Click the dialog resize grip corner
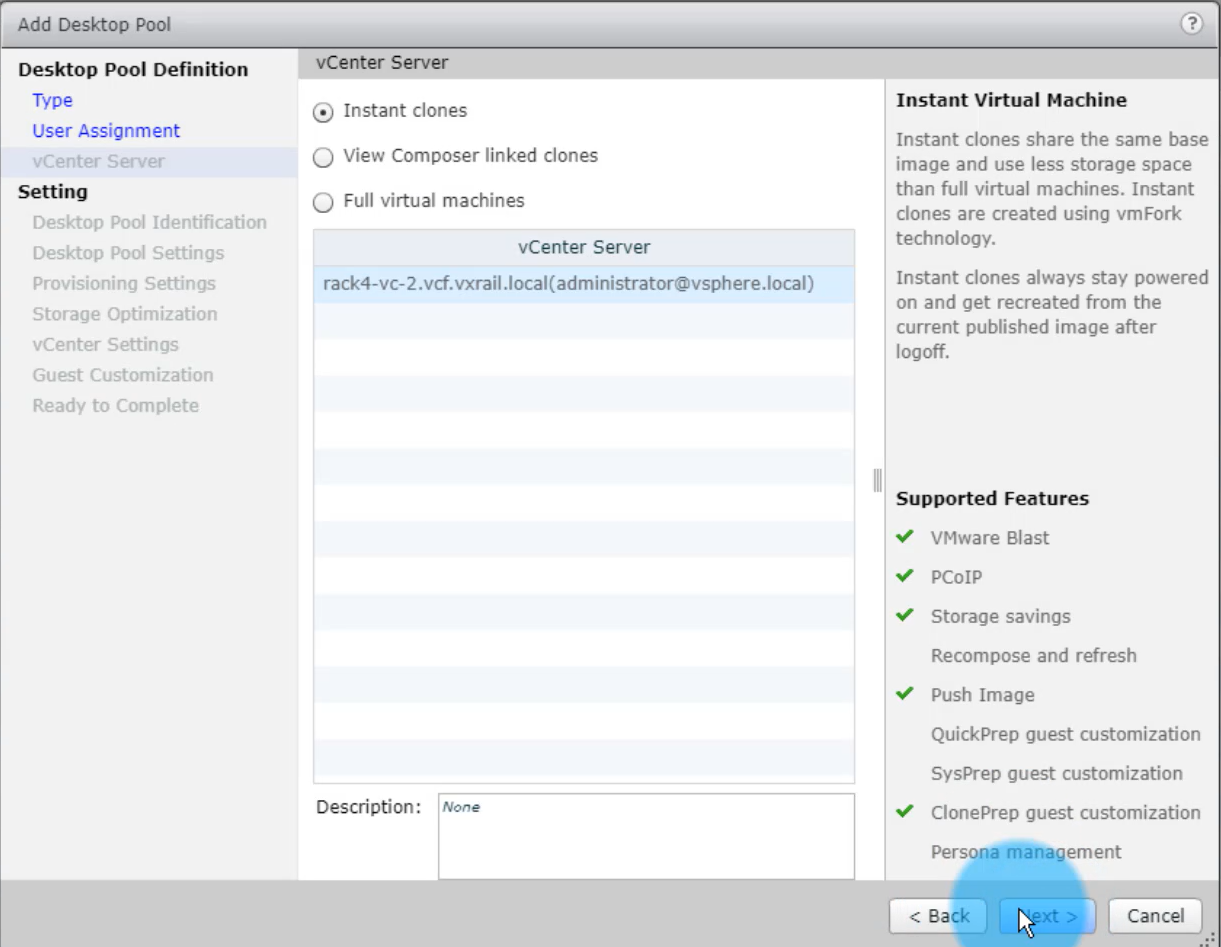 (x=1211, y=937)
